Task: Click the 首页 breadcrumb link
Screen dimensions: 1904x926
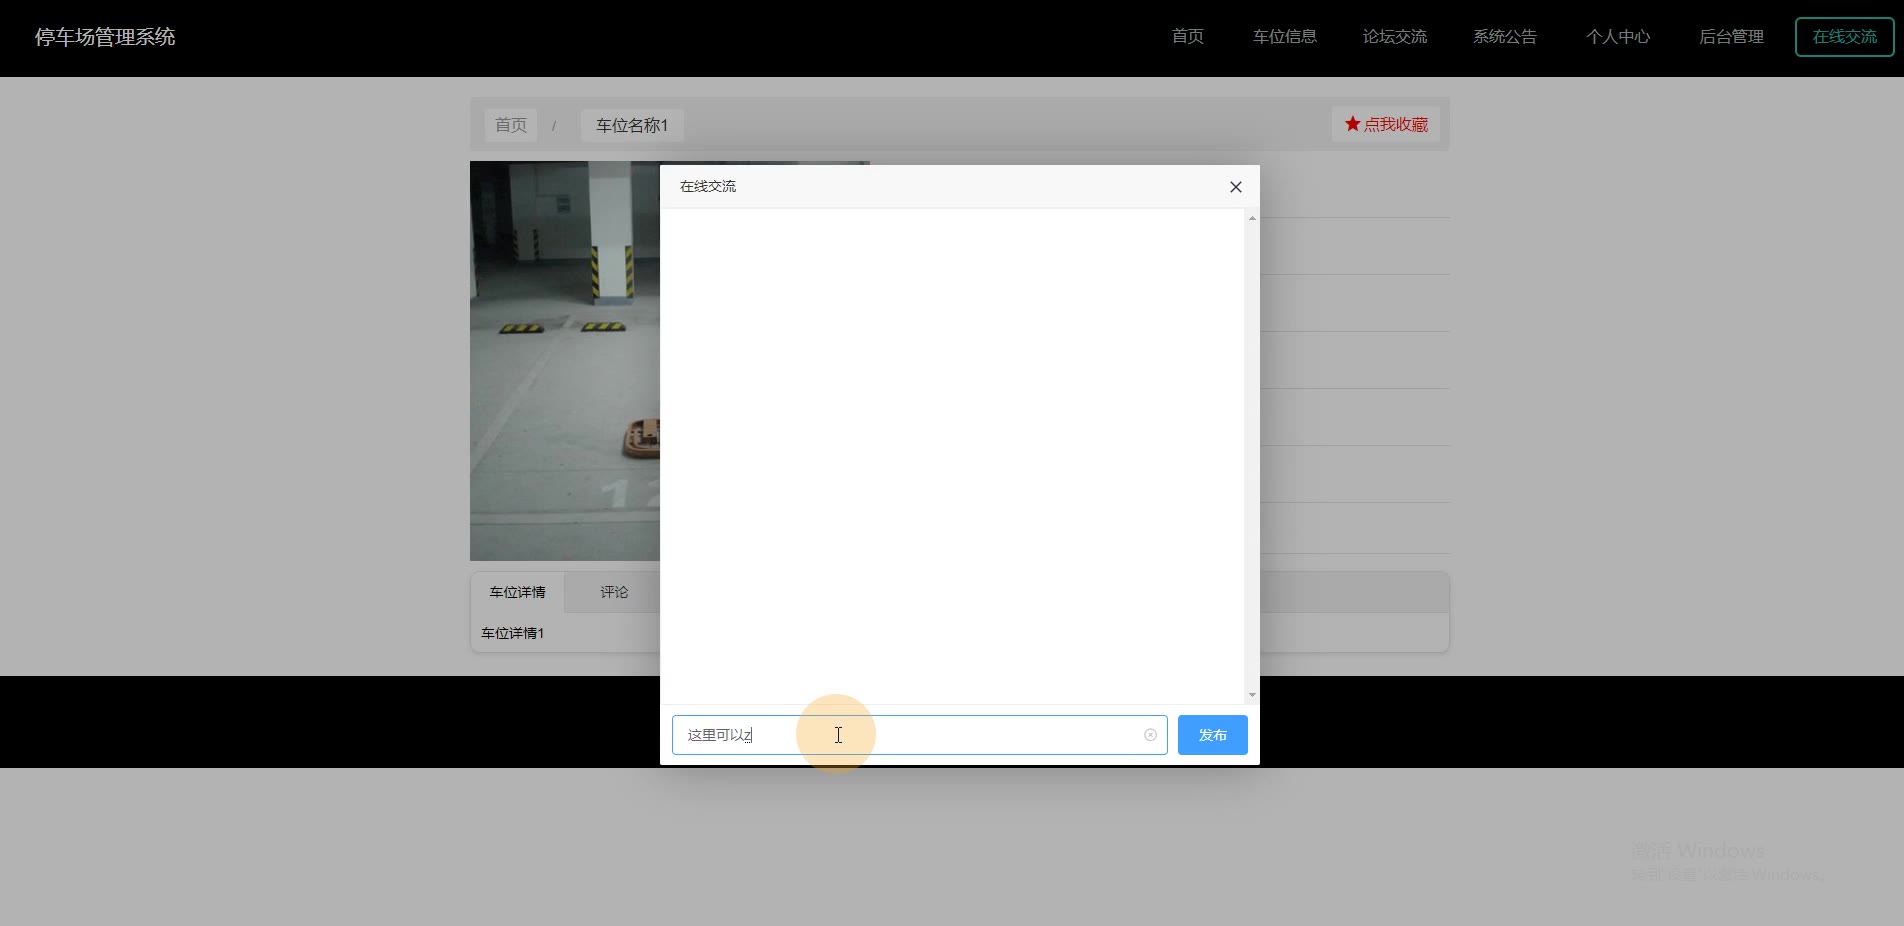Action: 511,125
